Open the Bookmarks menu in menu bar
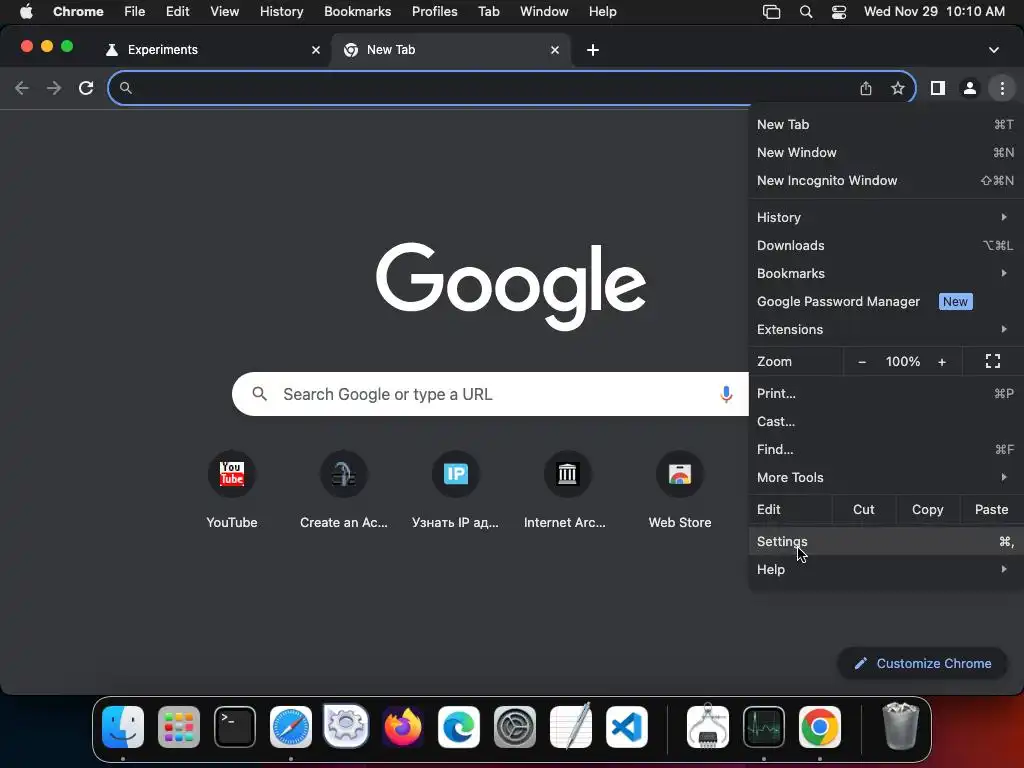The width and height of the screenshot is (1024, 768). coord(357,12)
